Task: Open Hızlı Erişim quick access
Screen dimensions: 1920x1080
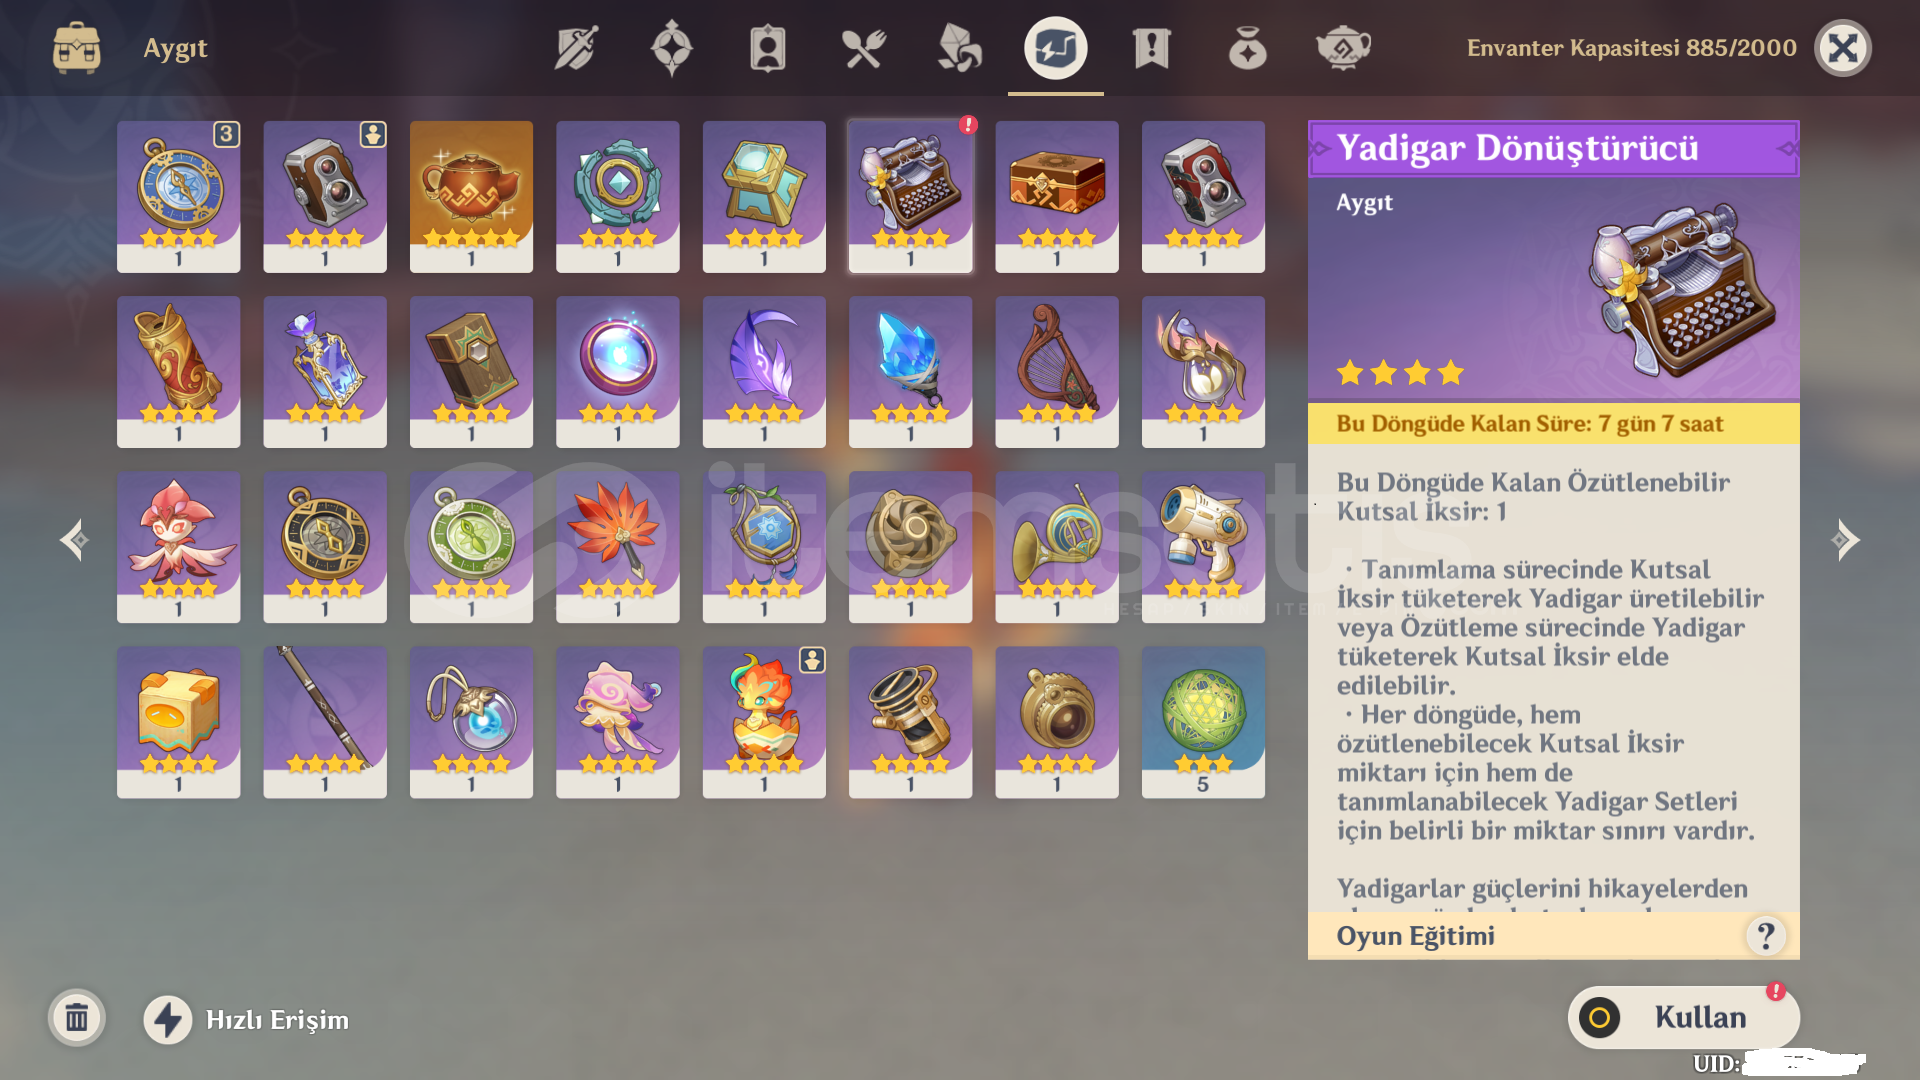Action: 246,1020
